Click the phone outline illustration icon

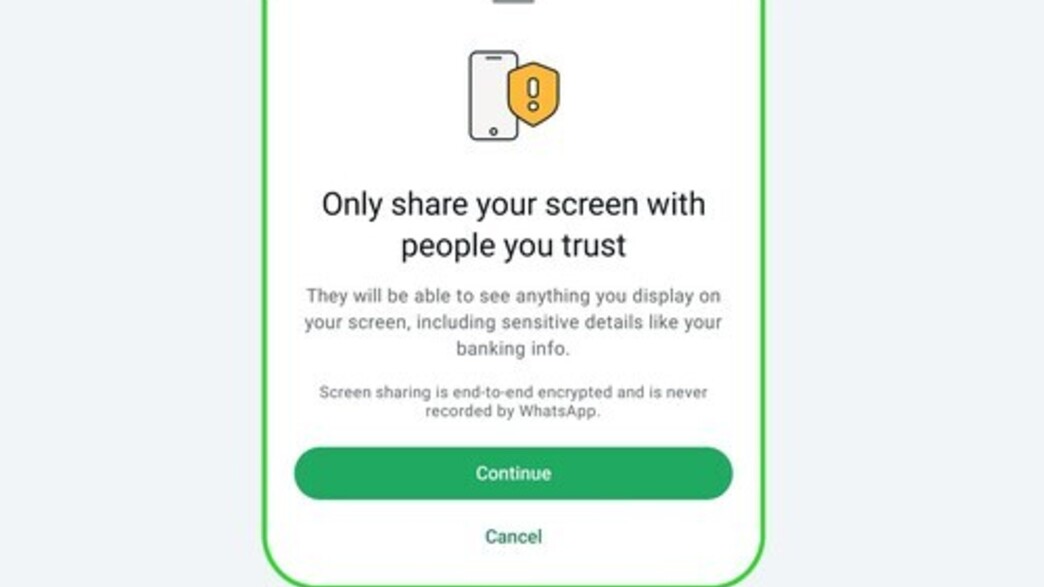click(493, 96)
